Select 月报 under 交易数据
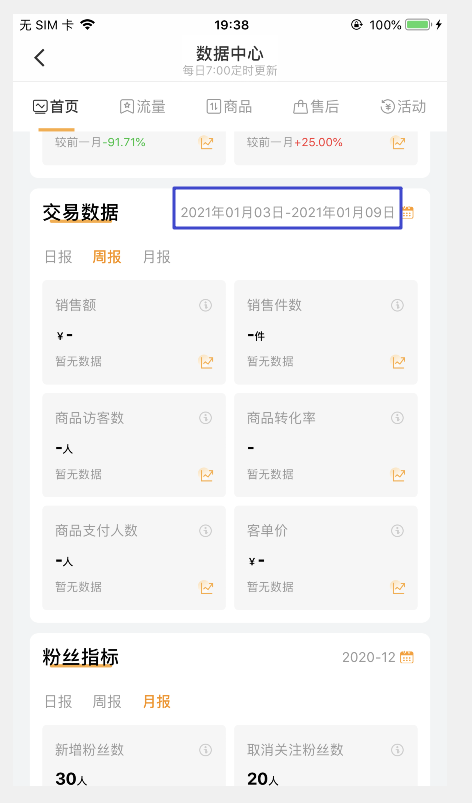 (x=157, y=257)
